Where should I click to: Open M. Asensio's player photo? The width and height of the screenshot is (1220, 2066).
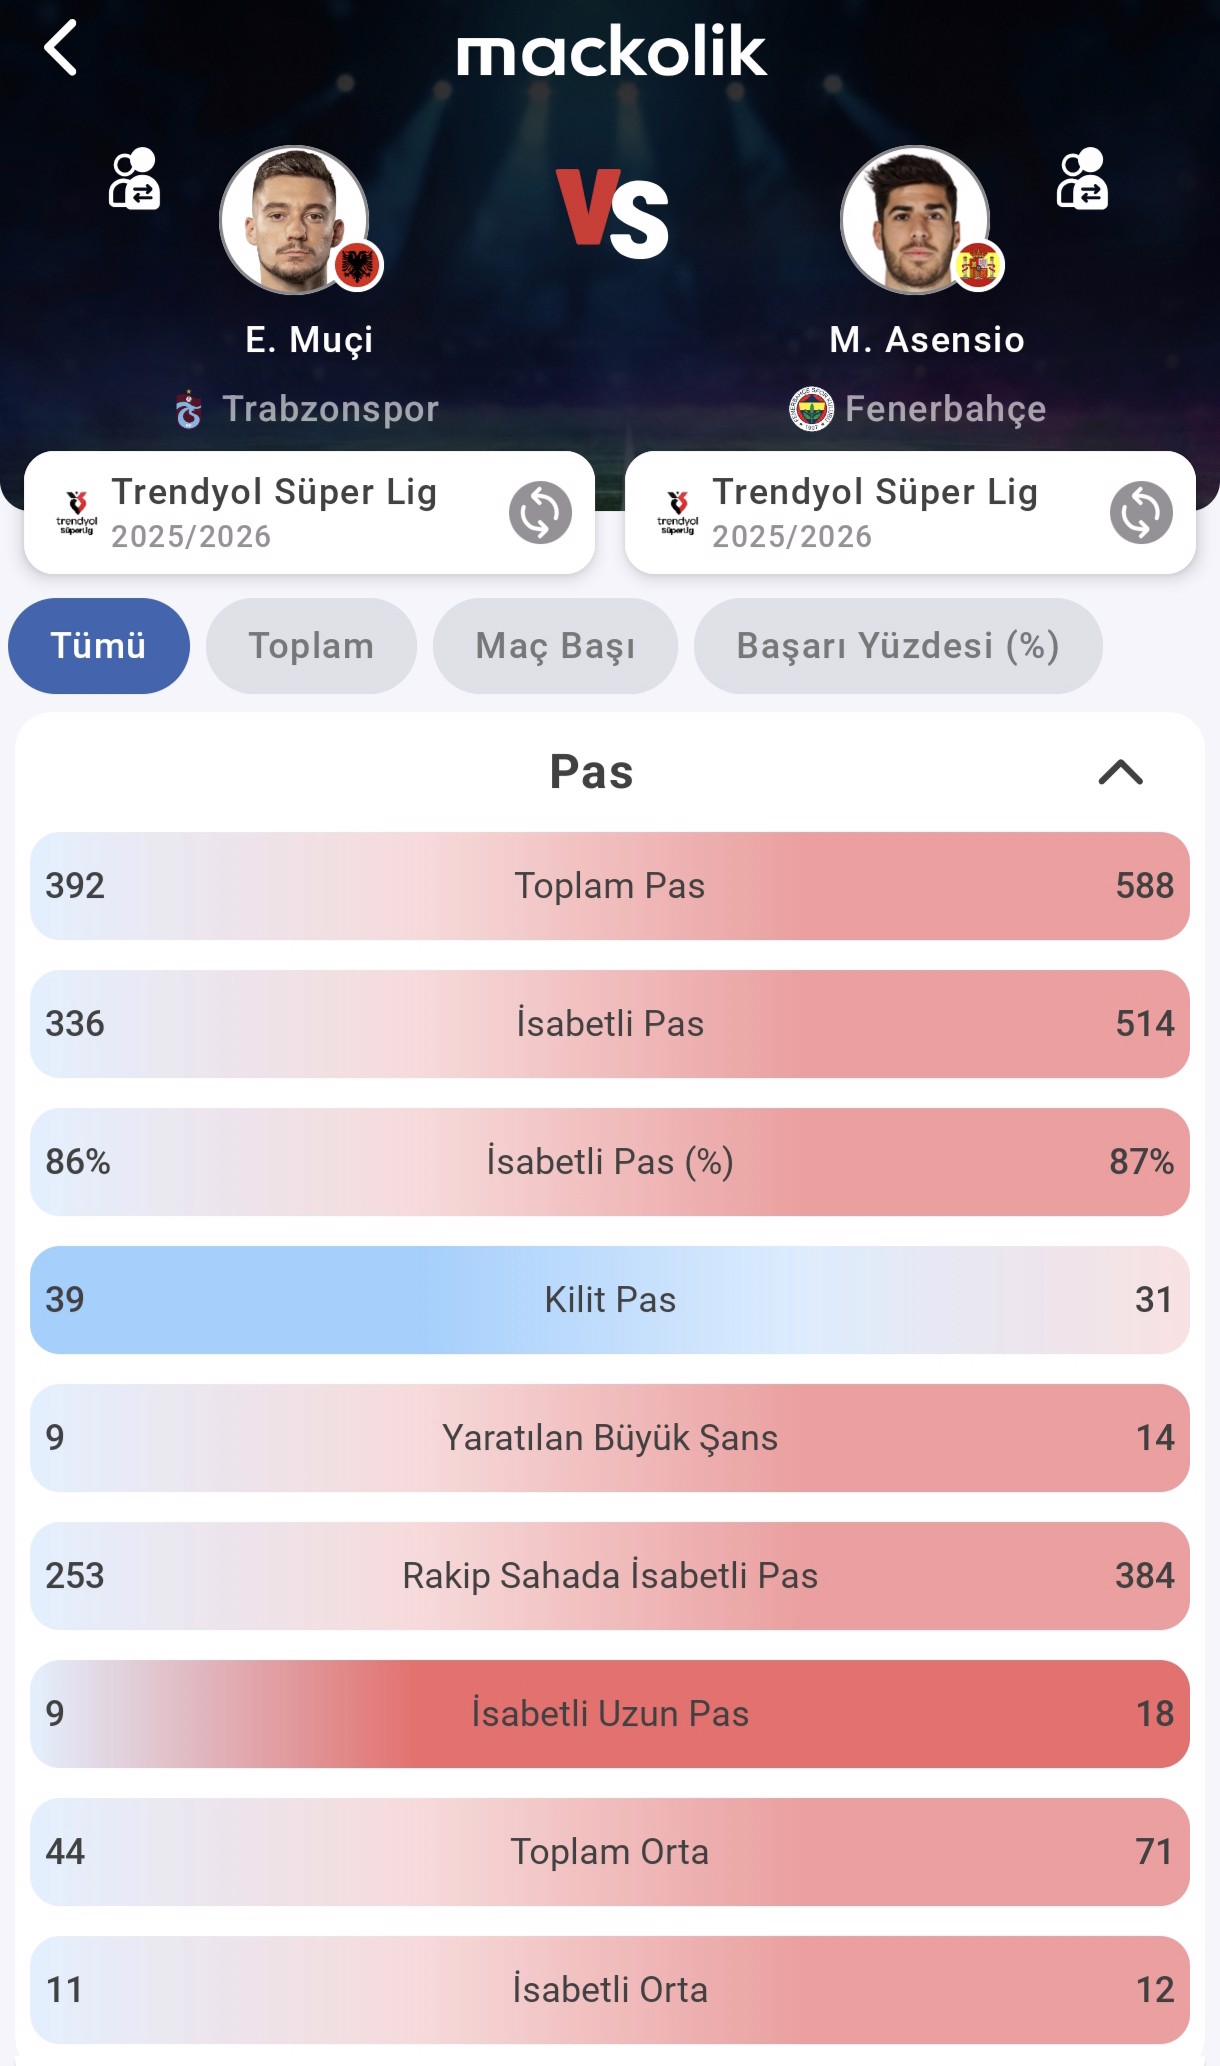915,221
